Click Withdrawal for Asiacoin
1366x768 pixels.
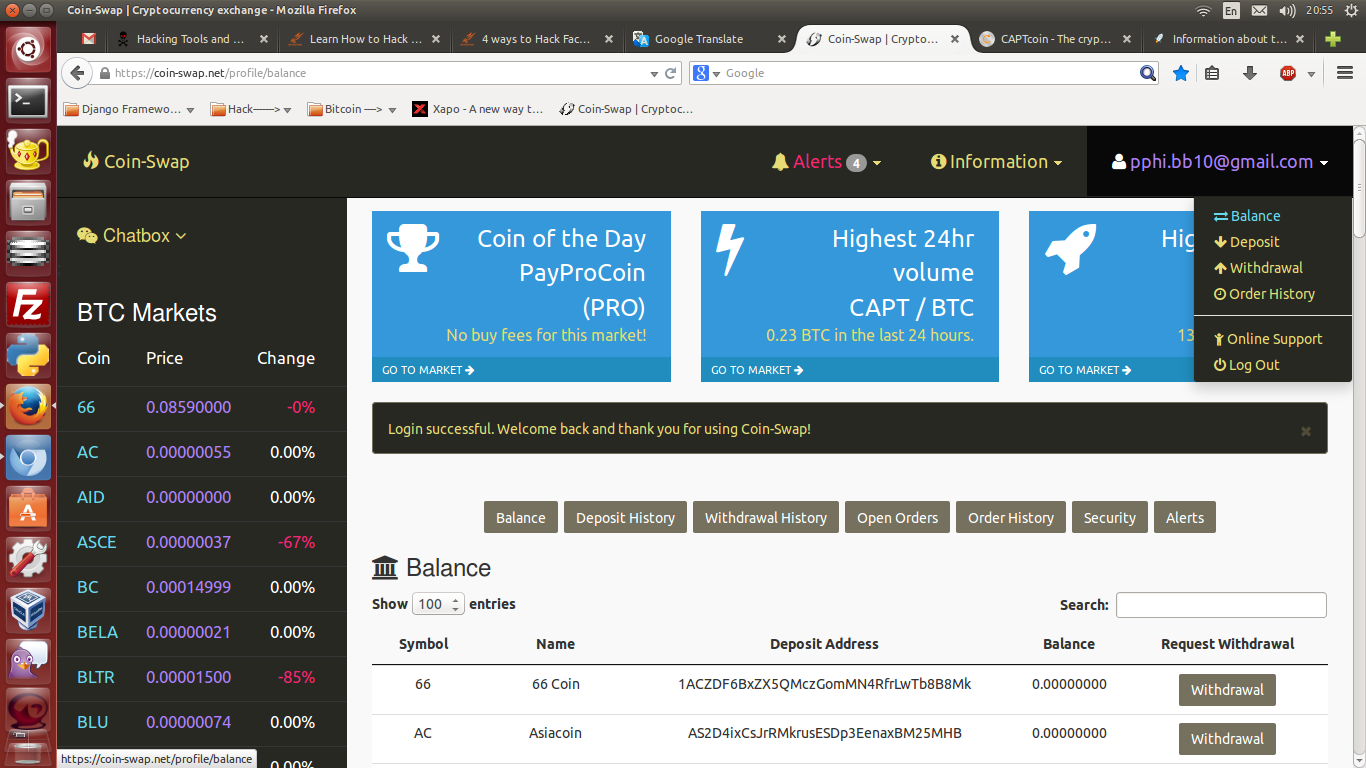click(1227, 739)
